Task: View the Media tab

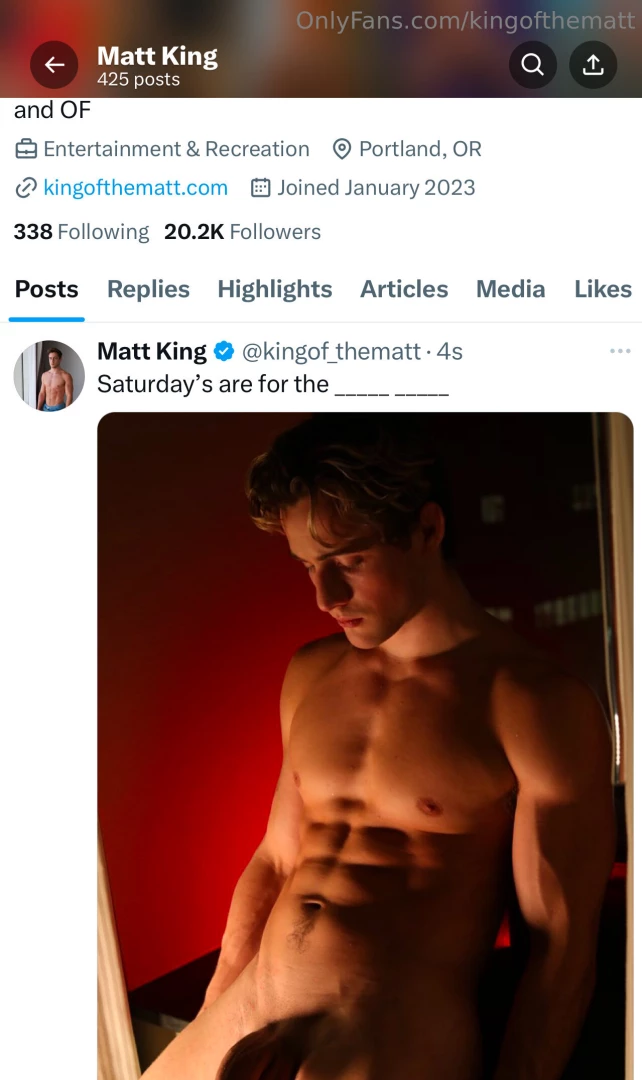Action: pyautogui.click(x=510, y=290)
